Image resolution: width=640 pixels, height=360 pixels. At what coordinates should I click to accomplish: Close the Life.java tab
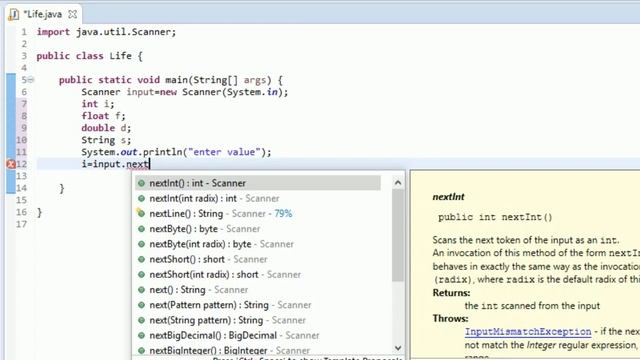[73, 14]
